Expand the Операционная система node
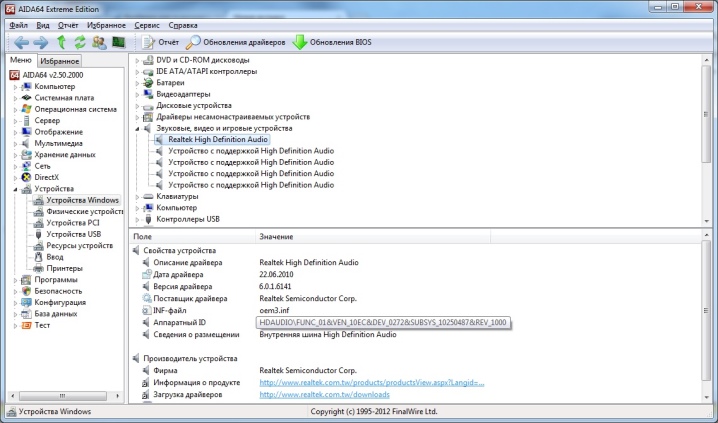 point(15,109)
